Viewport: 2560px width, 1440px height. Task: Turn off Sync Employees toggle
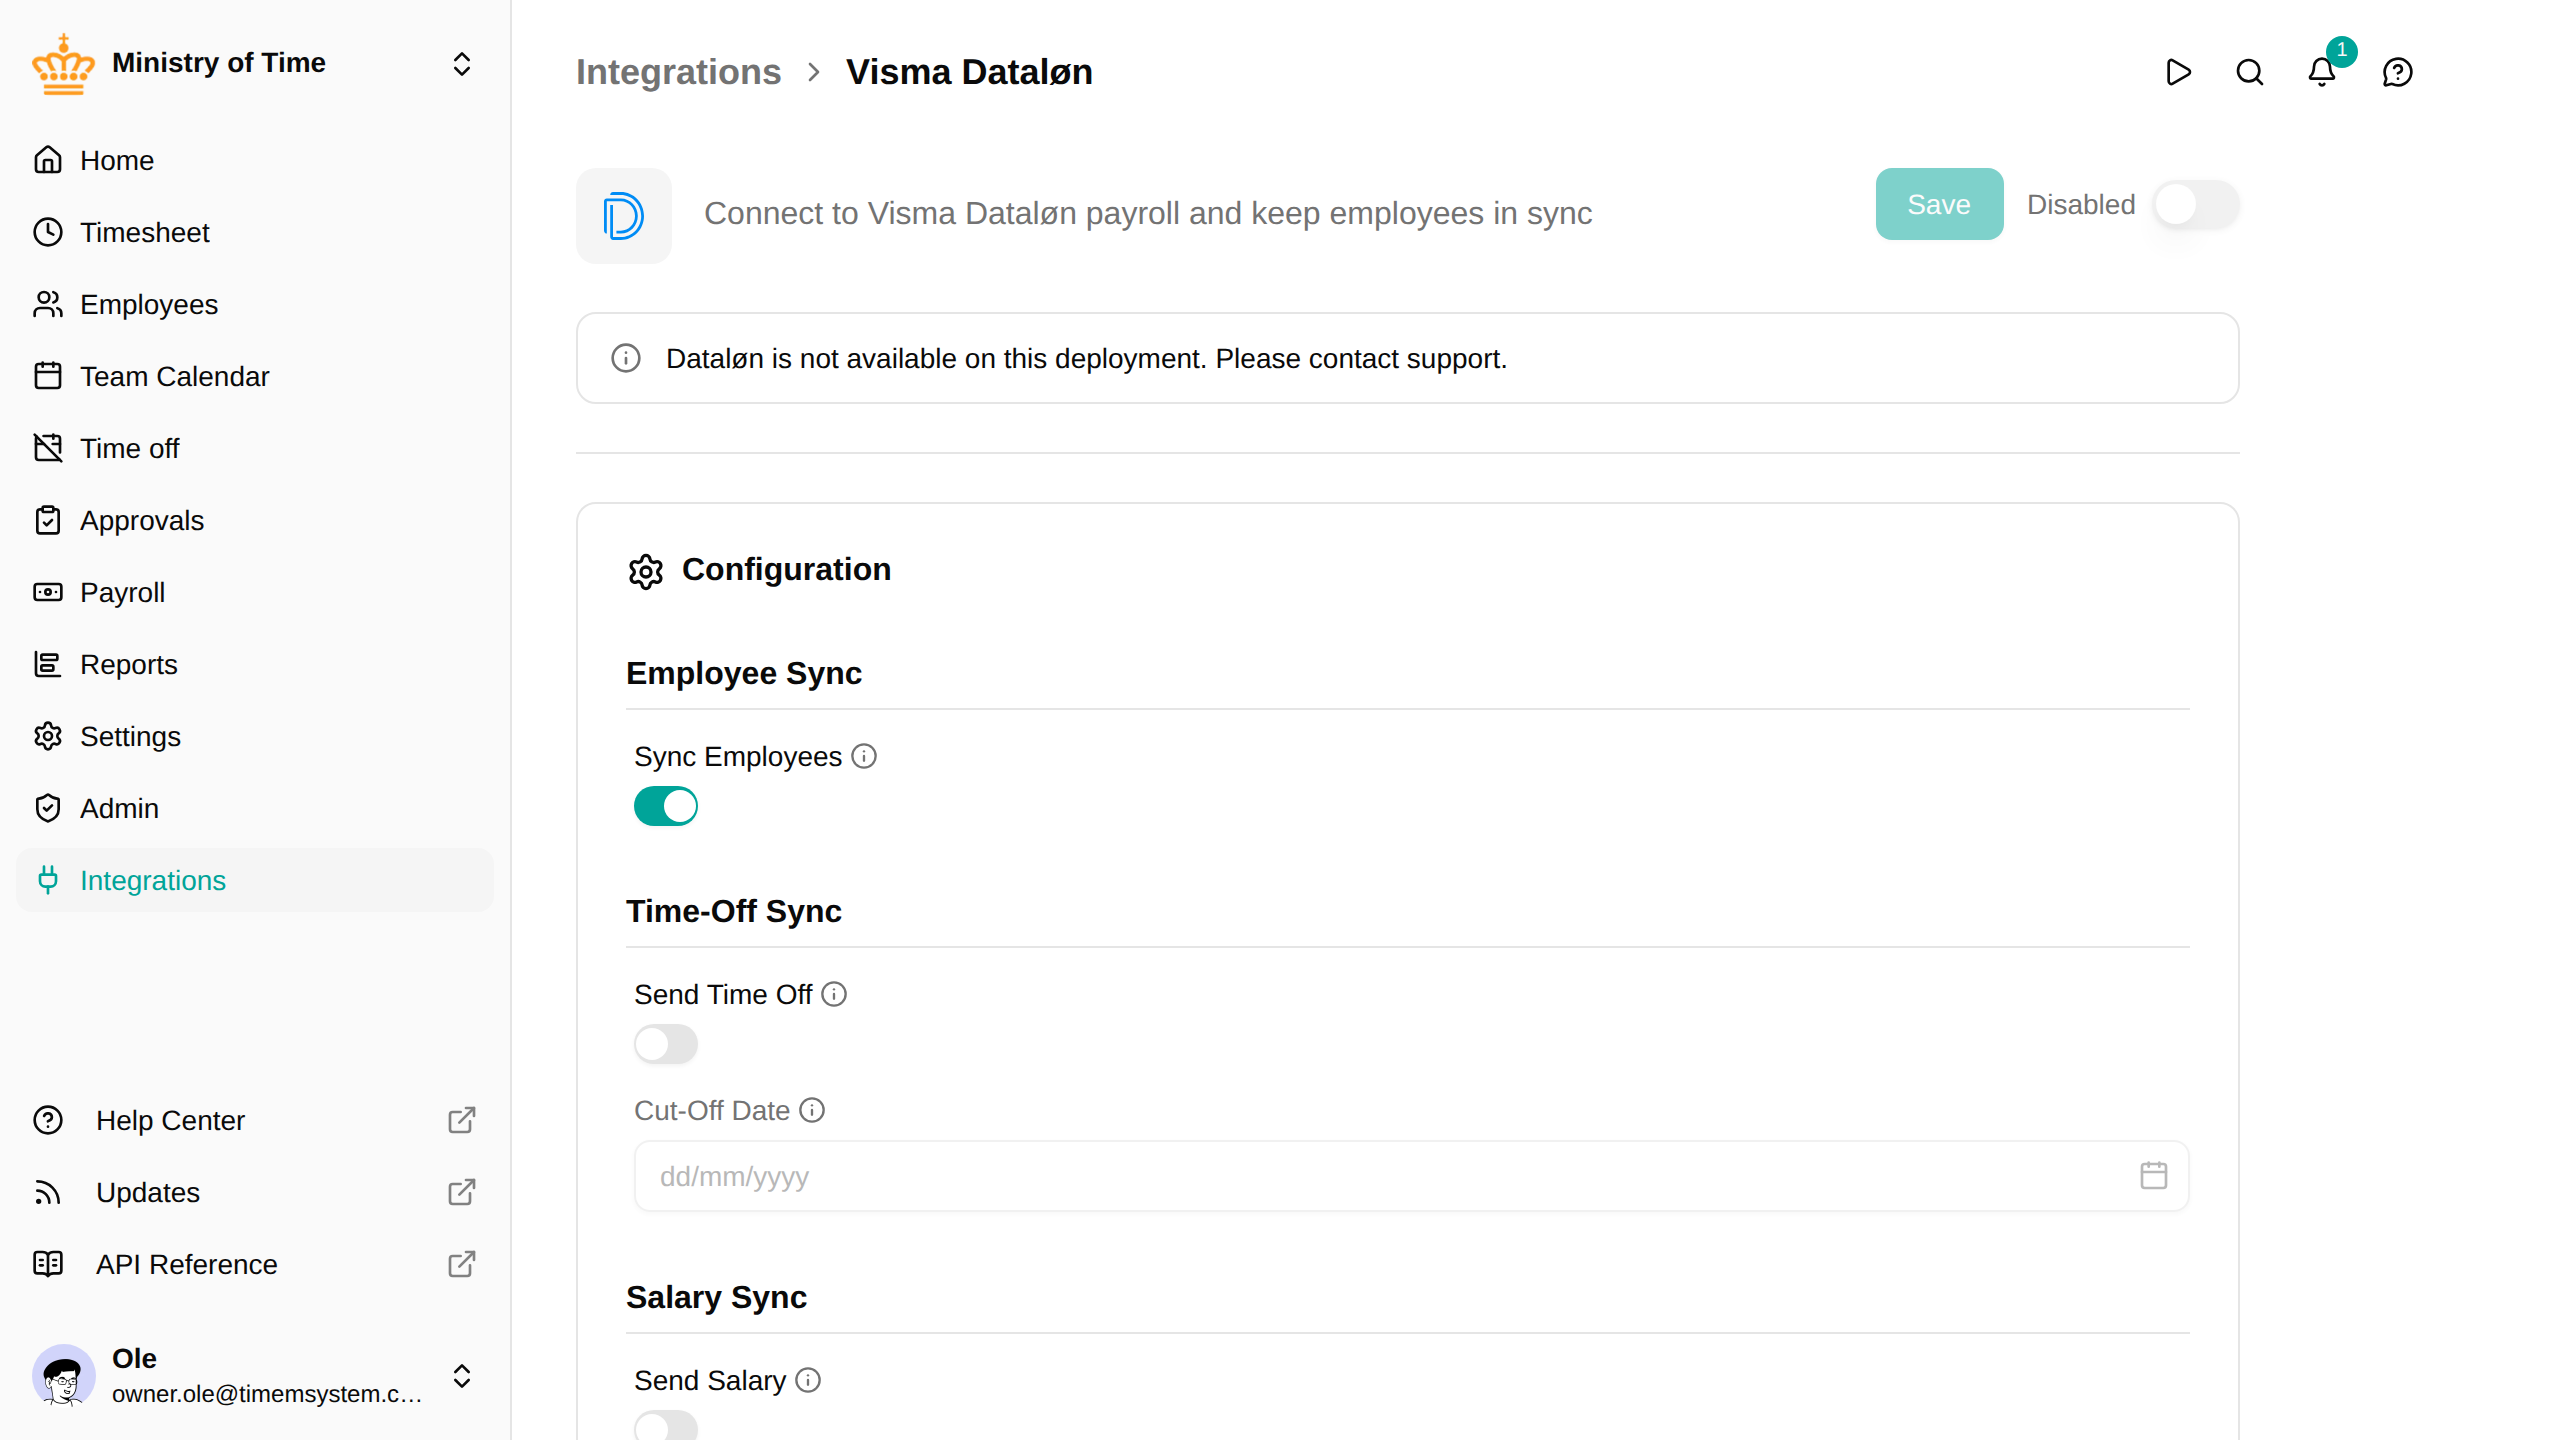pos(666,806)
